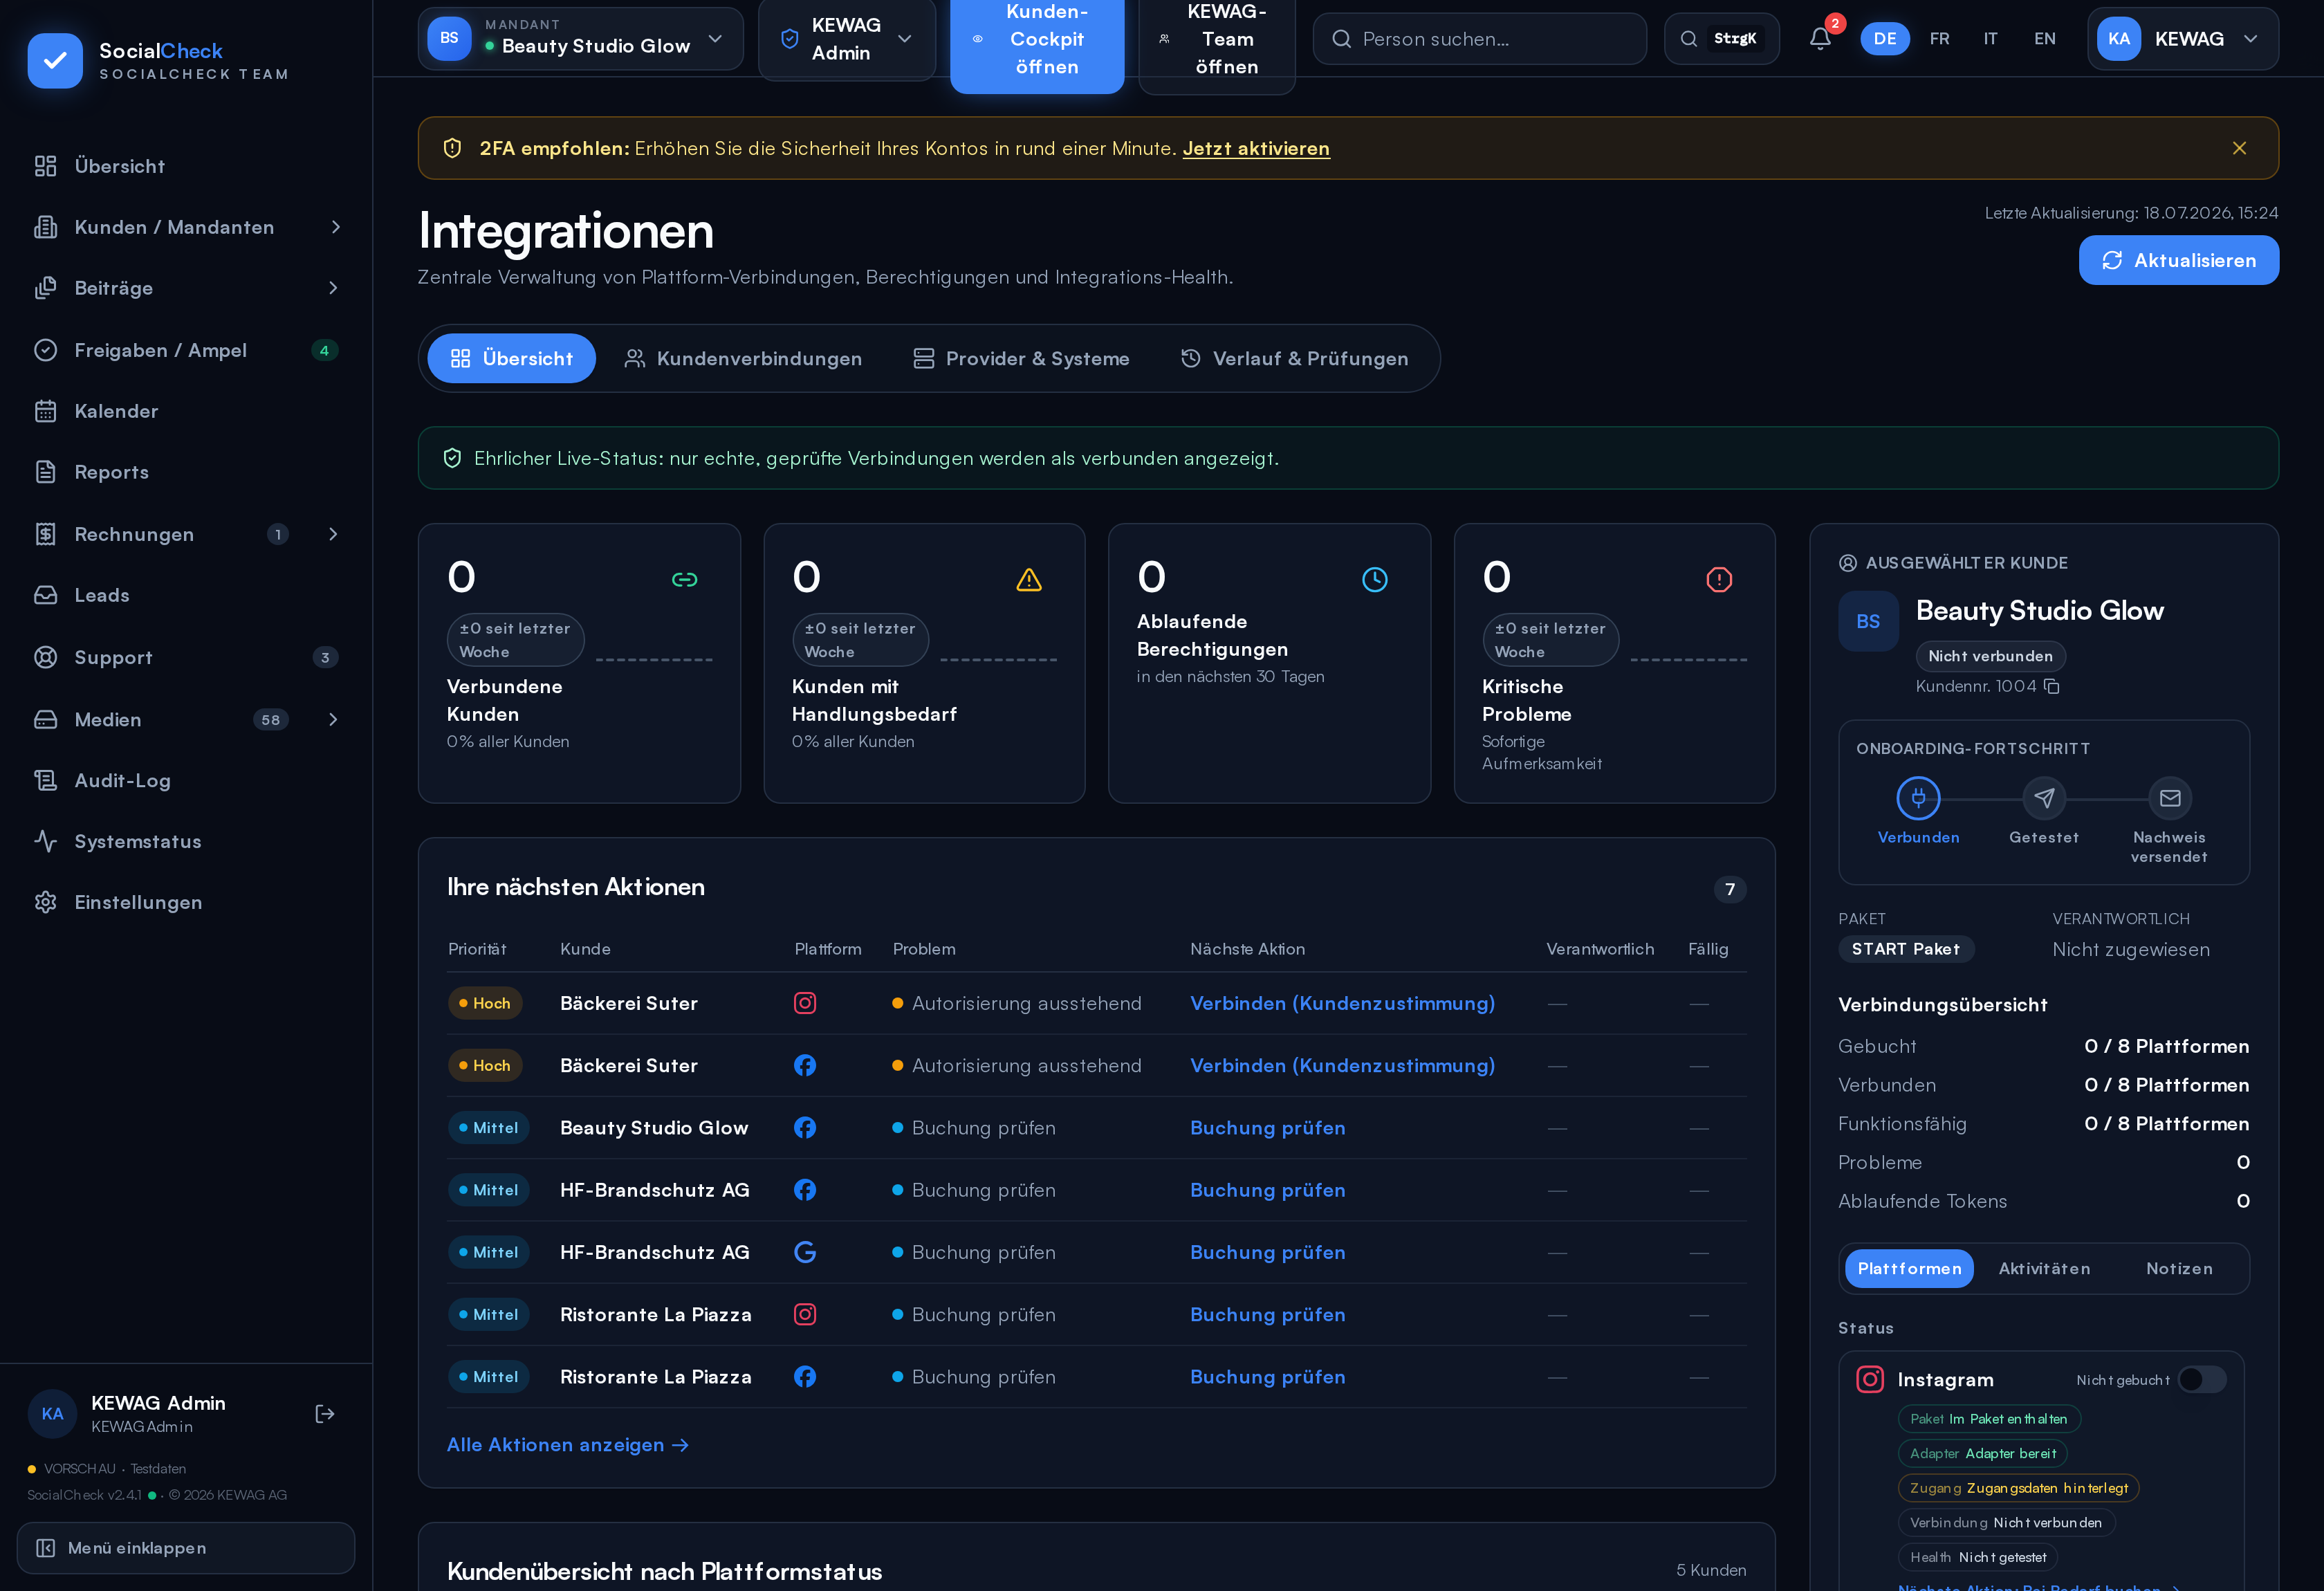Switch language to EN
Screen dimensions: 2324x1591
pyautogui.click(x=2044, y=39)
